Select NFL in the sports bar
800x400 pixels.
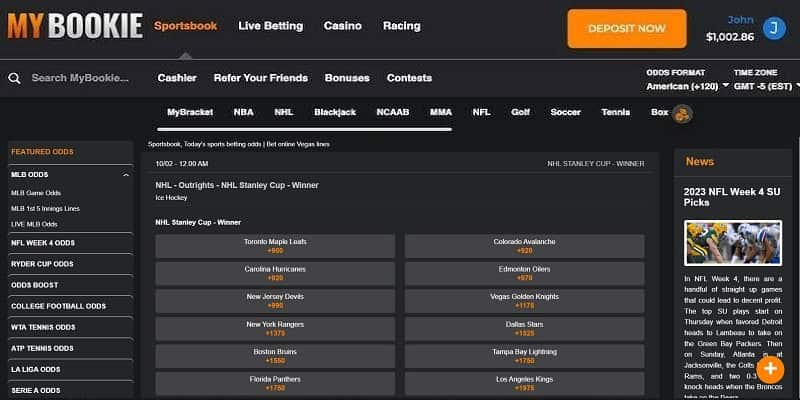pyautogui.click(x=481, y=112)
